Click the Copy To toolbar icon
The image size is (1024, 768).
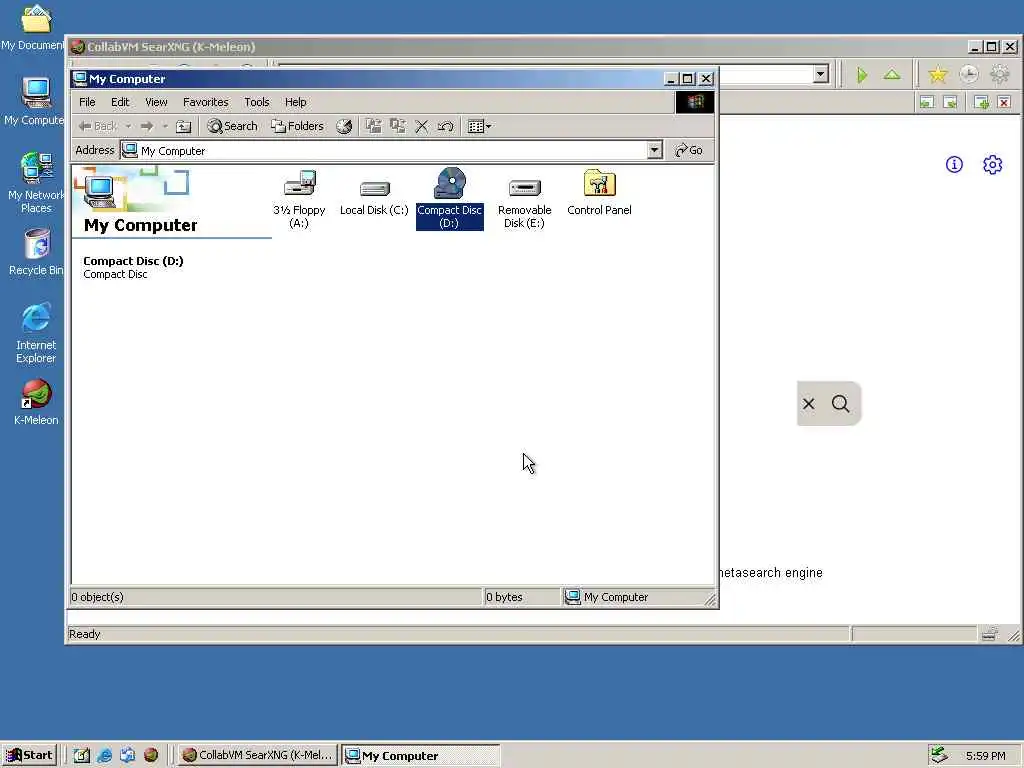(397, 126)
